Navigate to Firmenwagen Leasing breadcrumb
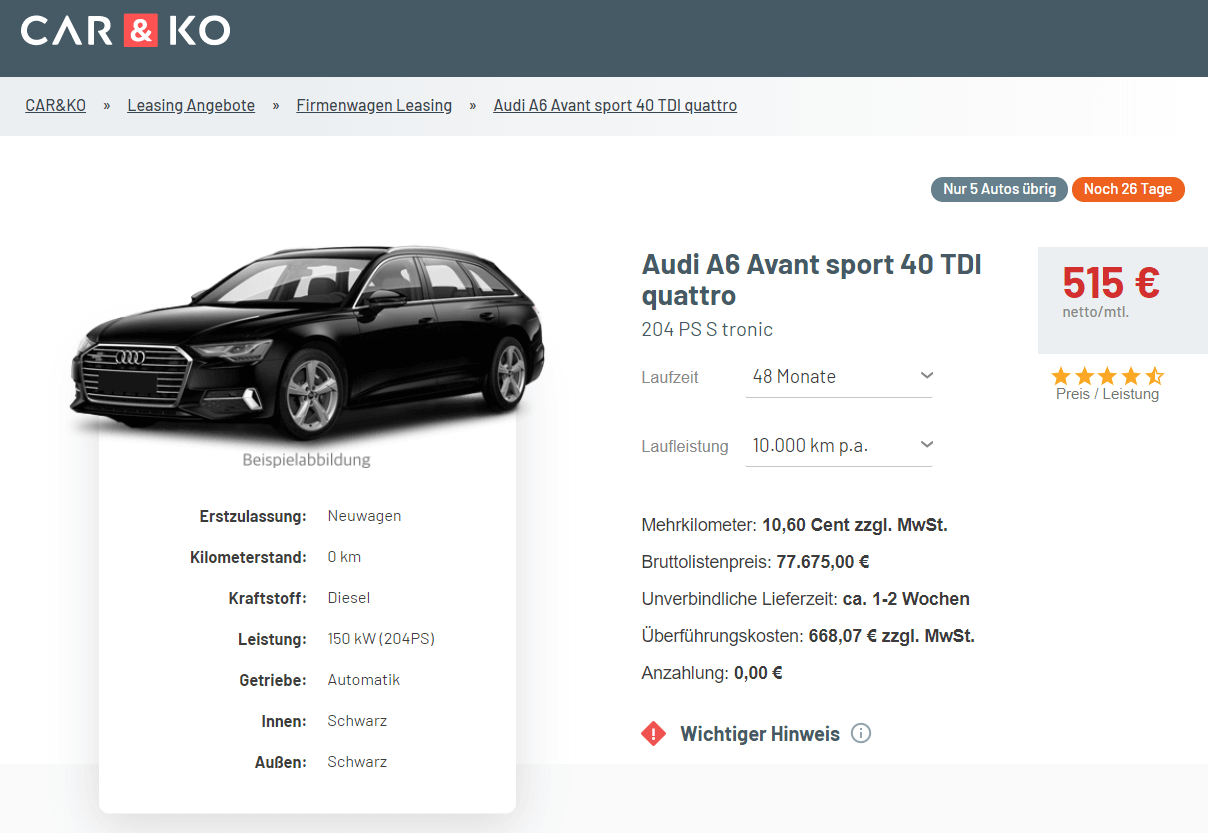Screen dimensions: 1208x833 [374, 105]
